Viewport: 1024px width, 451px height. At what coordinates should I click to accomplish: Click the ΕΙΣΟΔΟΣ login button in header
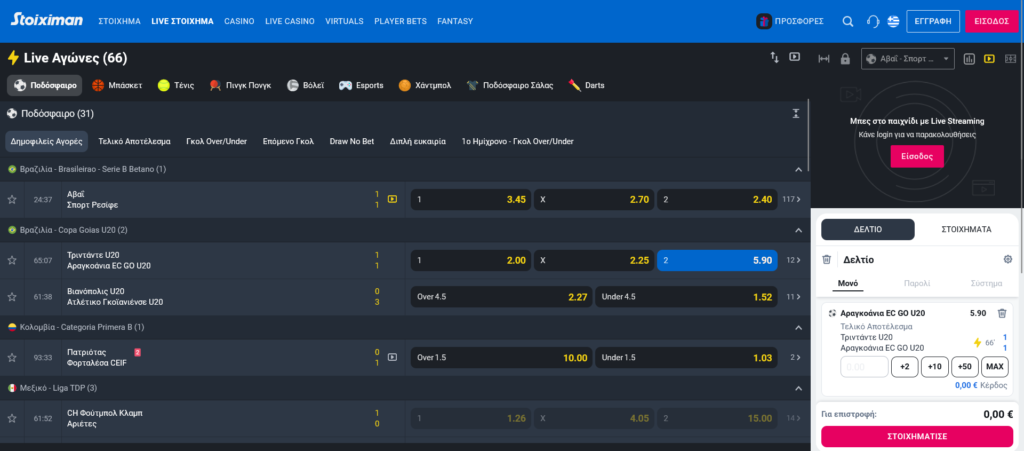[991, 22]
